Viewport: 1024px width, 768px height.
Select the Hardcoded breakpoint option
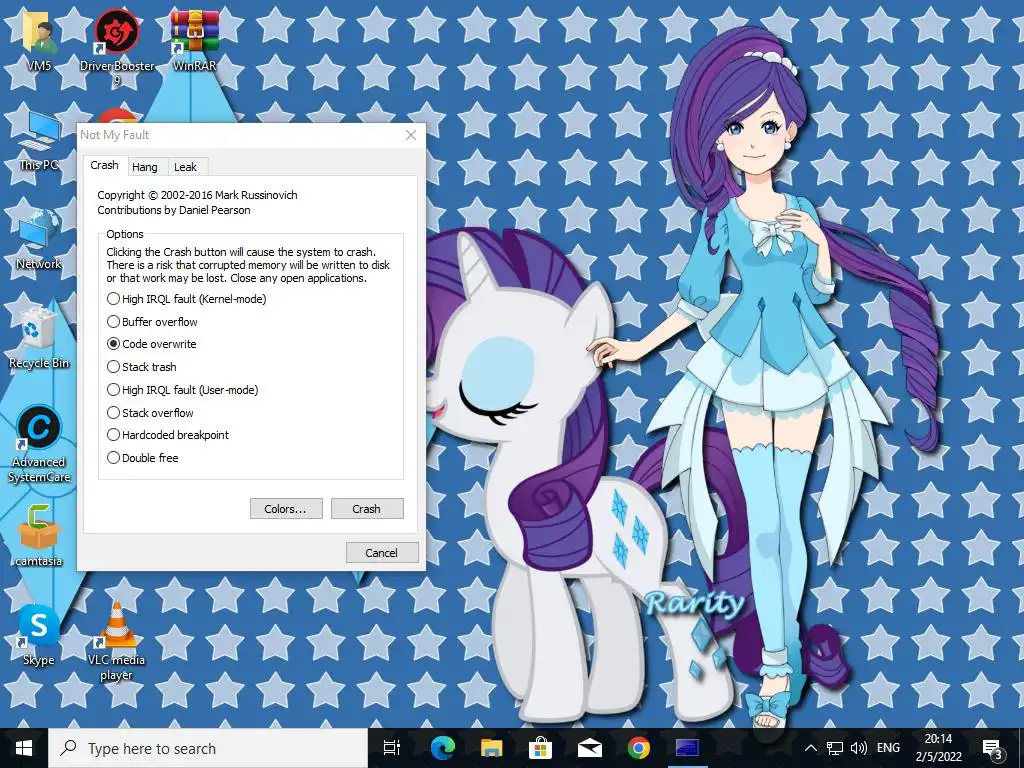(x=168, y=435)
